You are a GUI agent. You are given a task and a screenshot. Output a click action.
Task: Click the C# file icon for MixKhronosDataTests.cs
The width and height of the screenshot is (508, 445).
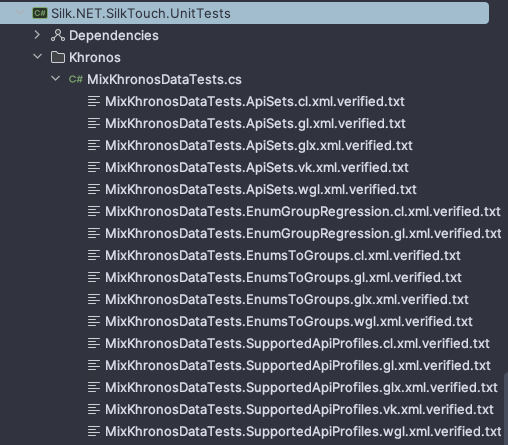(76, 79)
